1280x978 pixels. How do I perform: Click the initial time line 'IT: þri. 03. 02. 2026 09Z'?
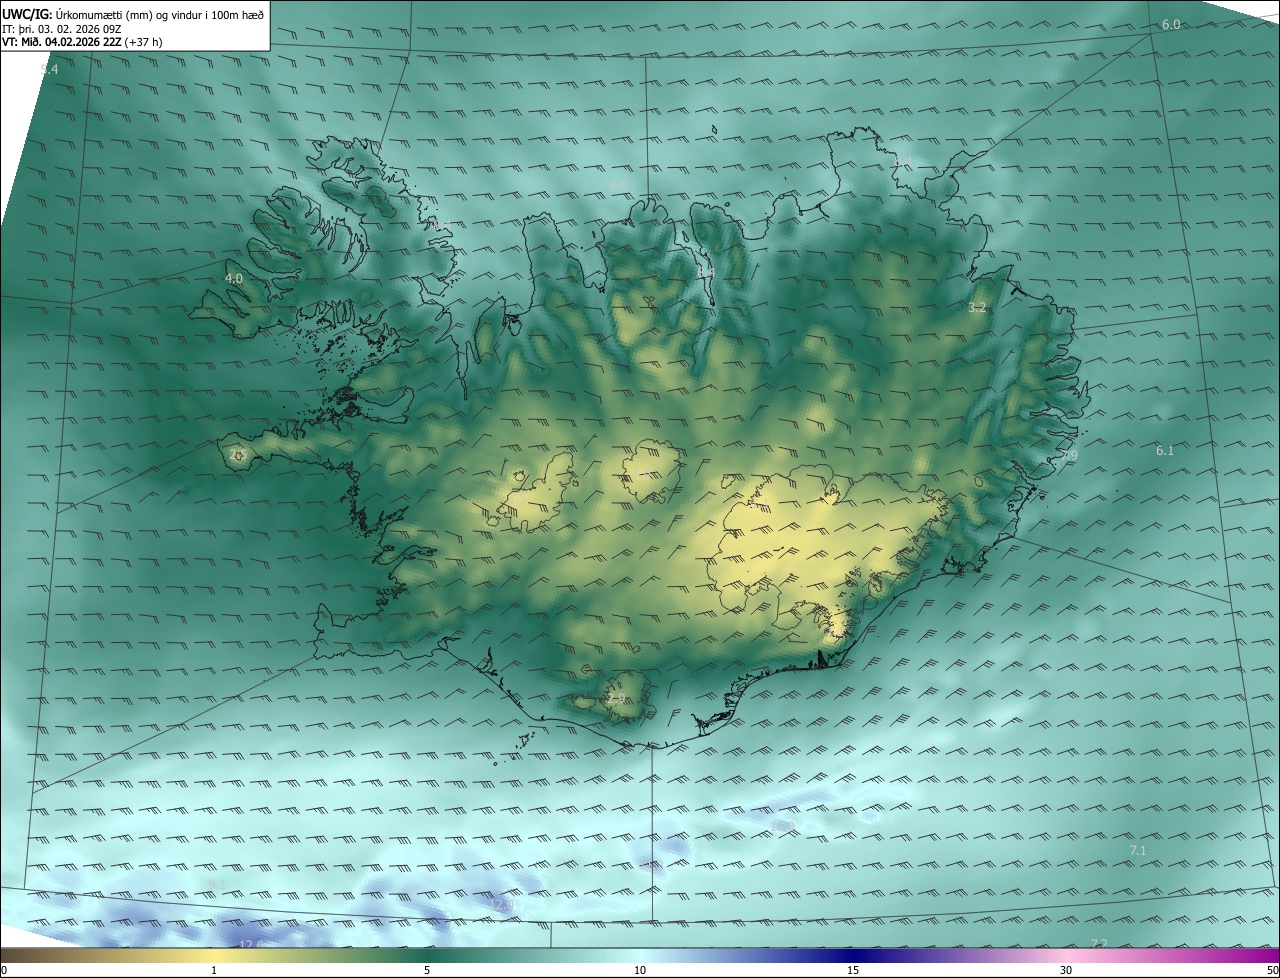(62, 29)
